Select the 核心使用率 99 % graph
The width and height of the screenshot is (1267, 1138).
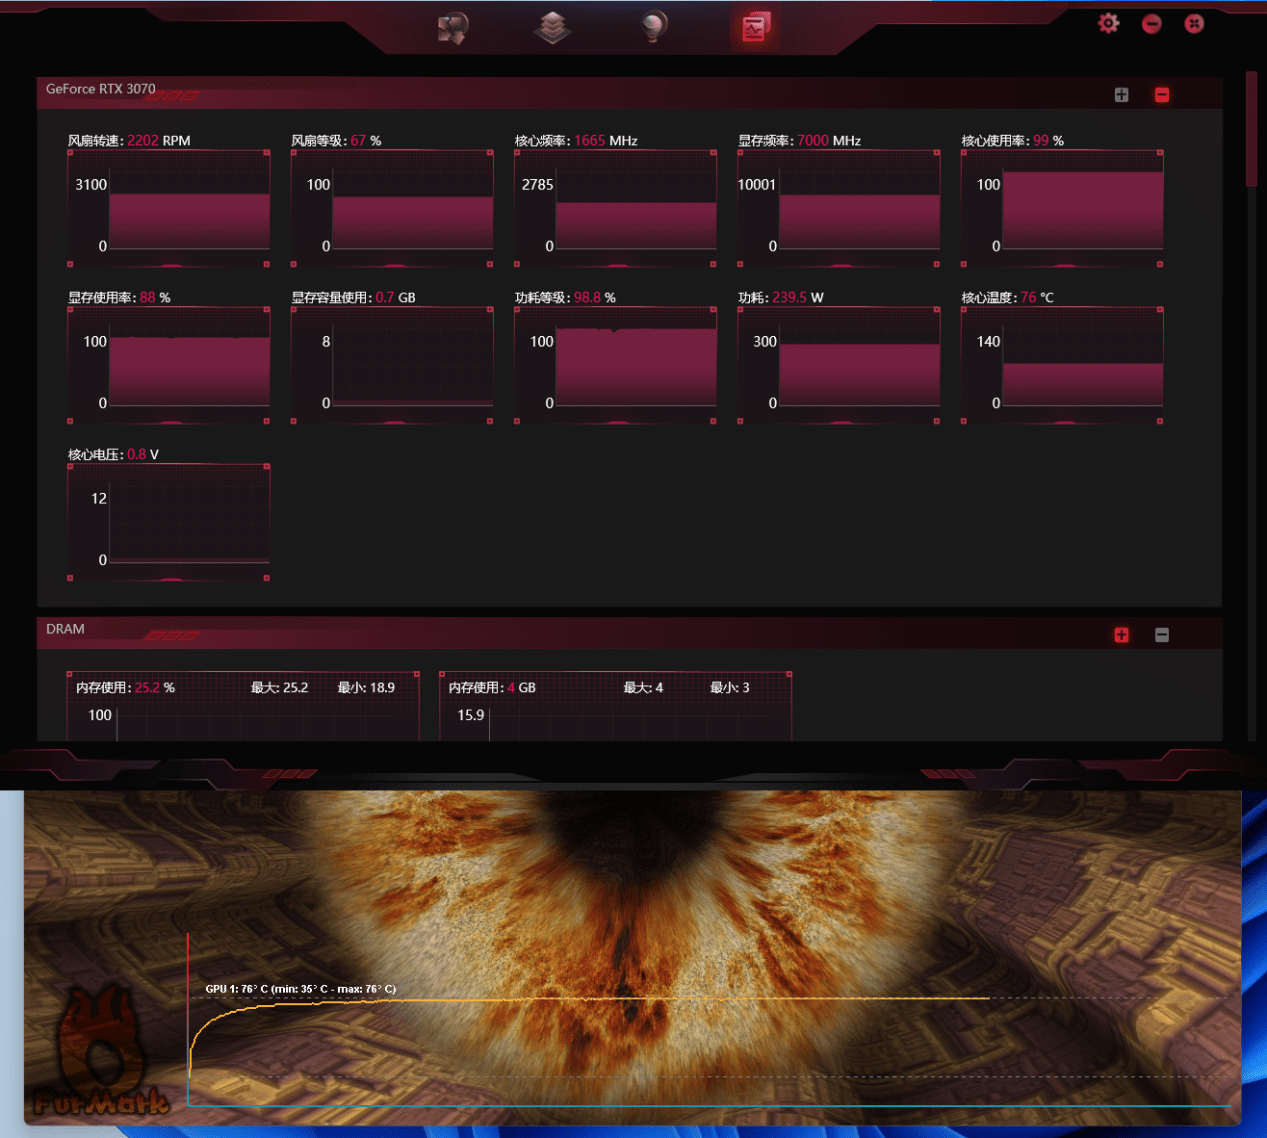click(x=1062, y=208)
